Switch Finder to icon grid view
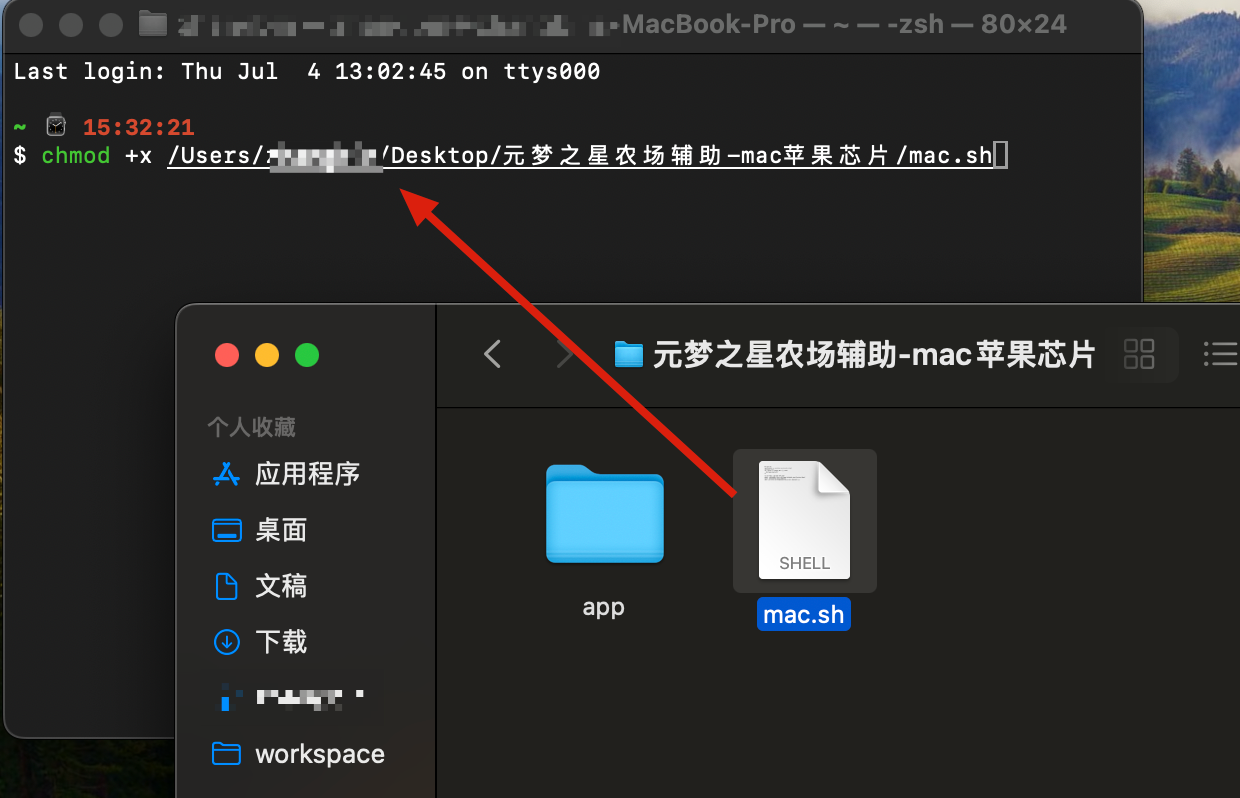Image resolution: width=1240 pixels, height=798 pixels. coord(1139,354)
